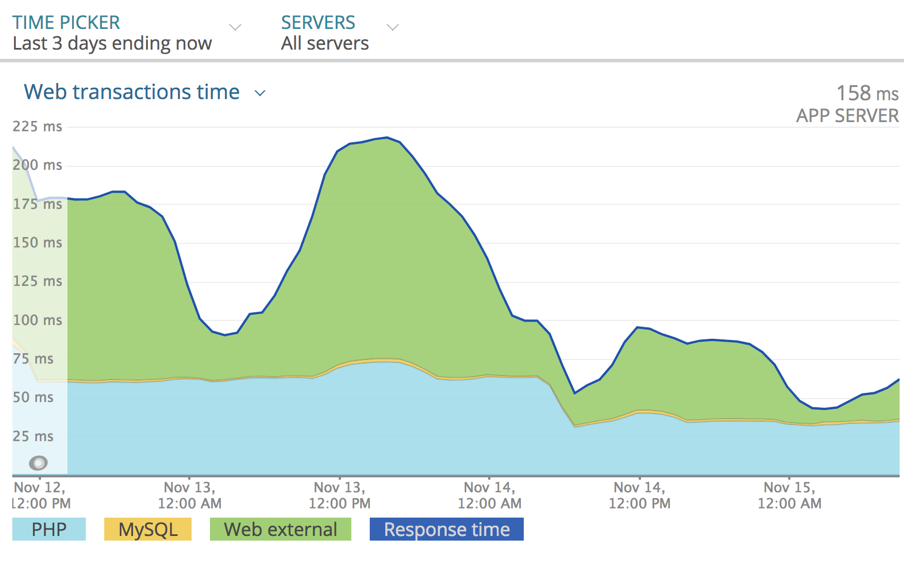Click the circular marker icon at chart bottom-left
The height and width of the screenshot is (572, 904).
coord(38,462)
